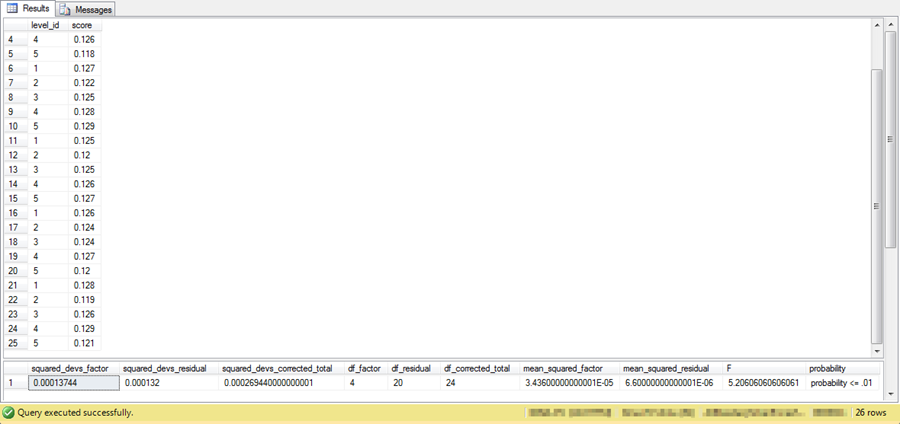The height and width of the screenshot is (424, 900).
Task: Click the score column header
Action: point(85,25)
